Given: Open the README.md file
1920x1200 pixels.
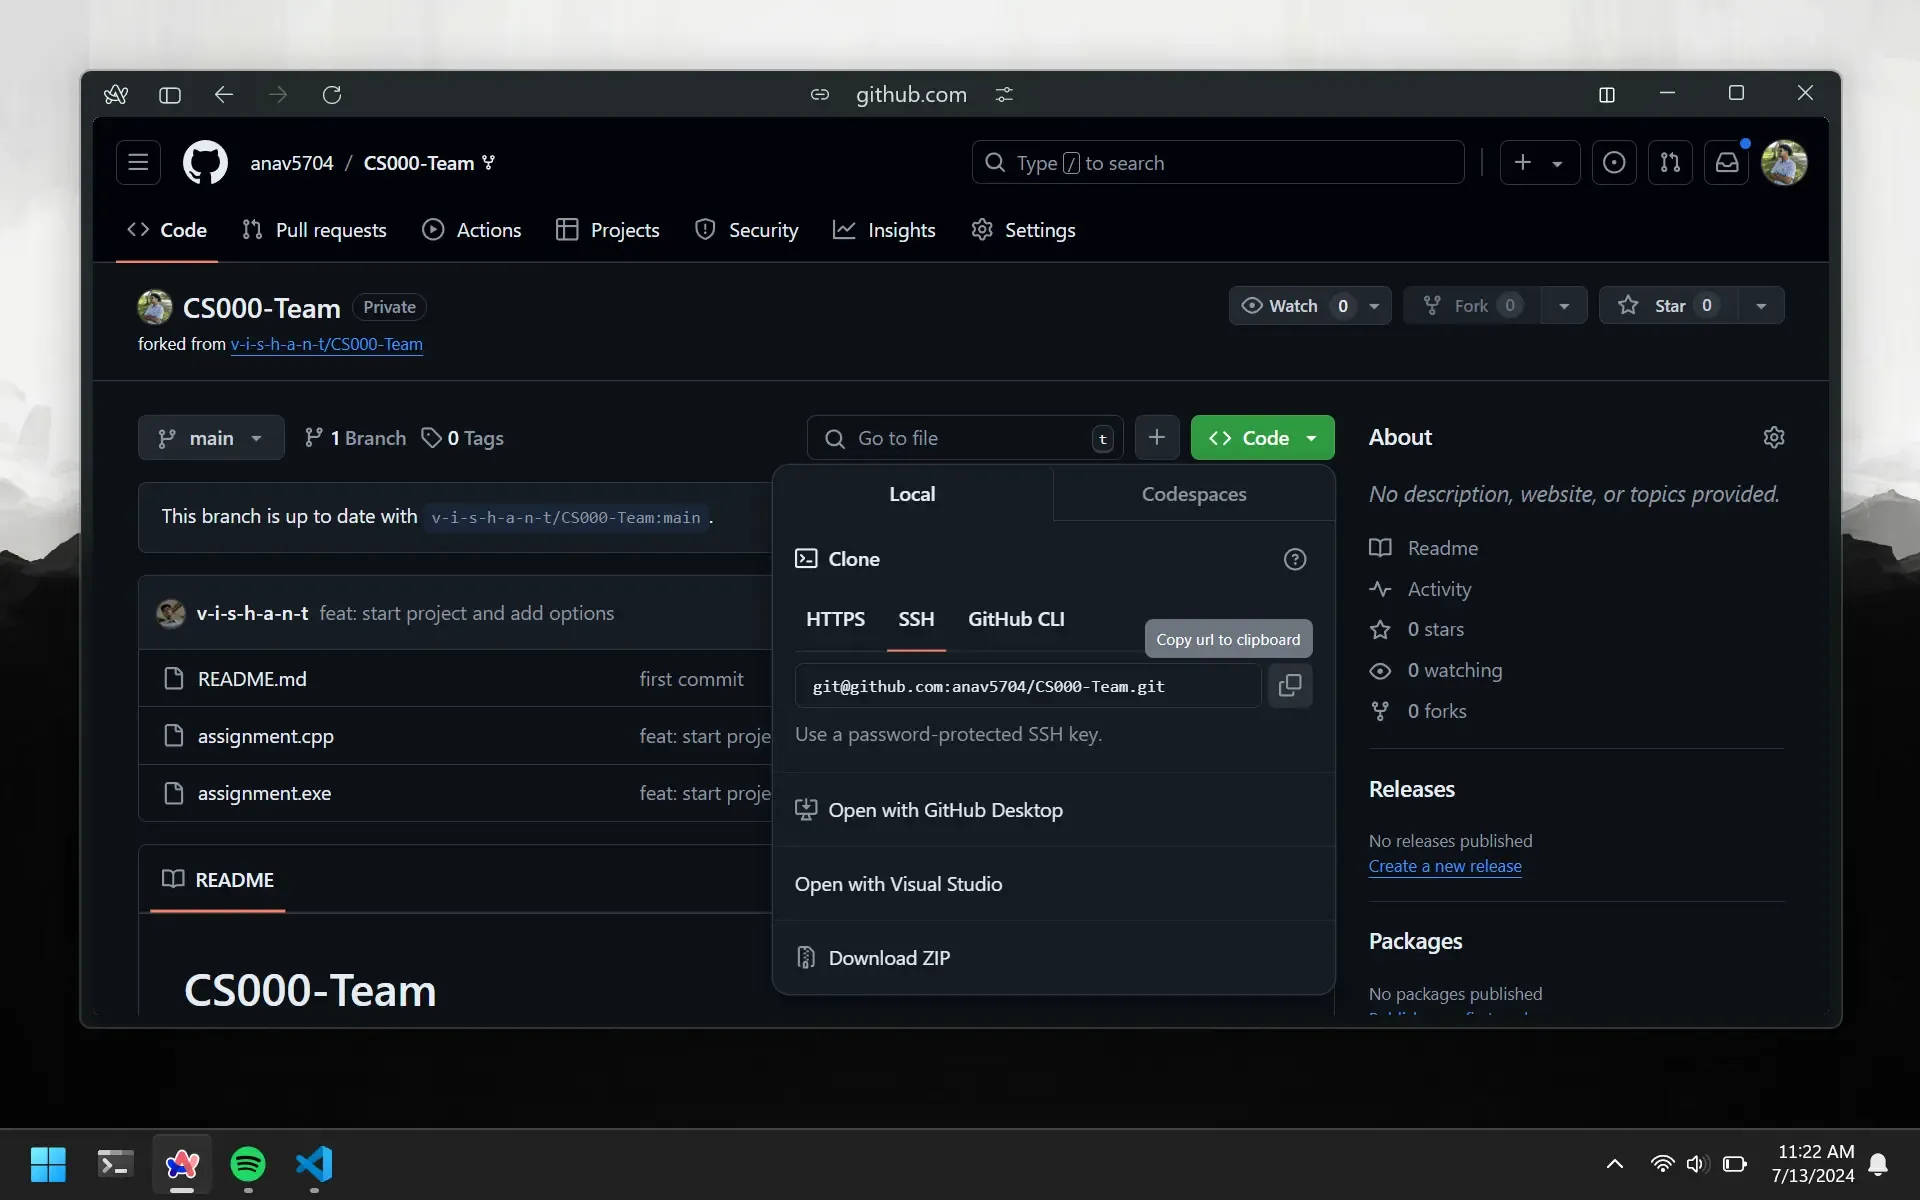Looking at the screenshot, I should pos(252,679).
